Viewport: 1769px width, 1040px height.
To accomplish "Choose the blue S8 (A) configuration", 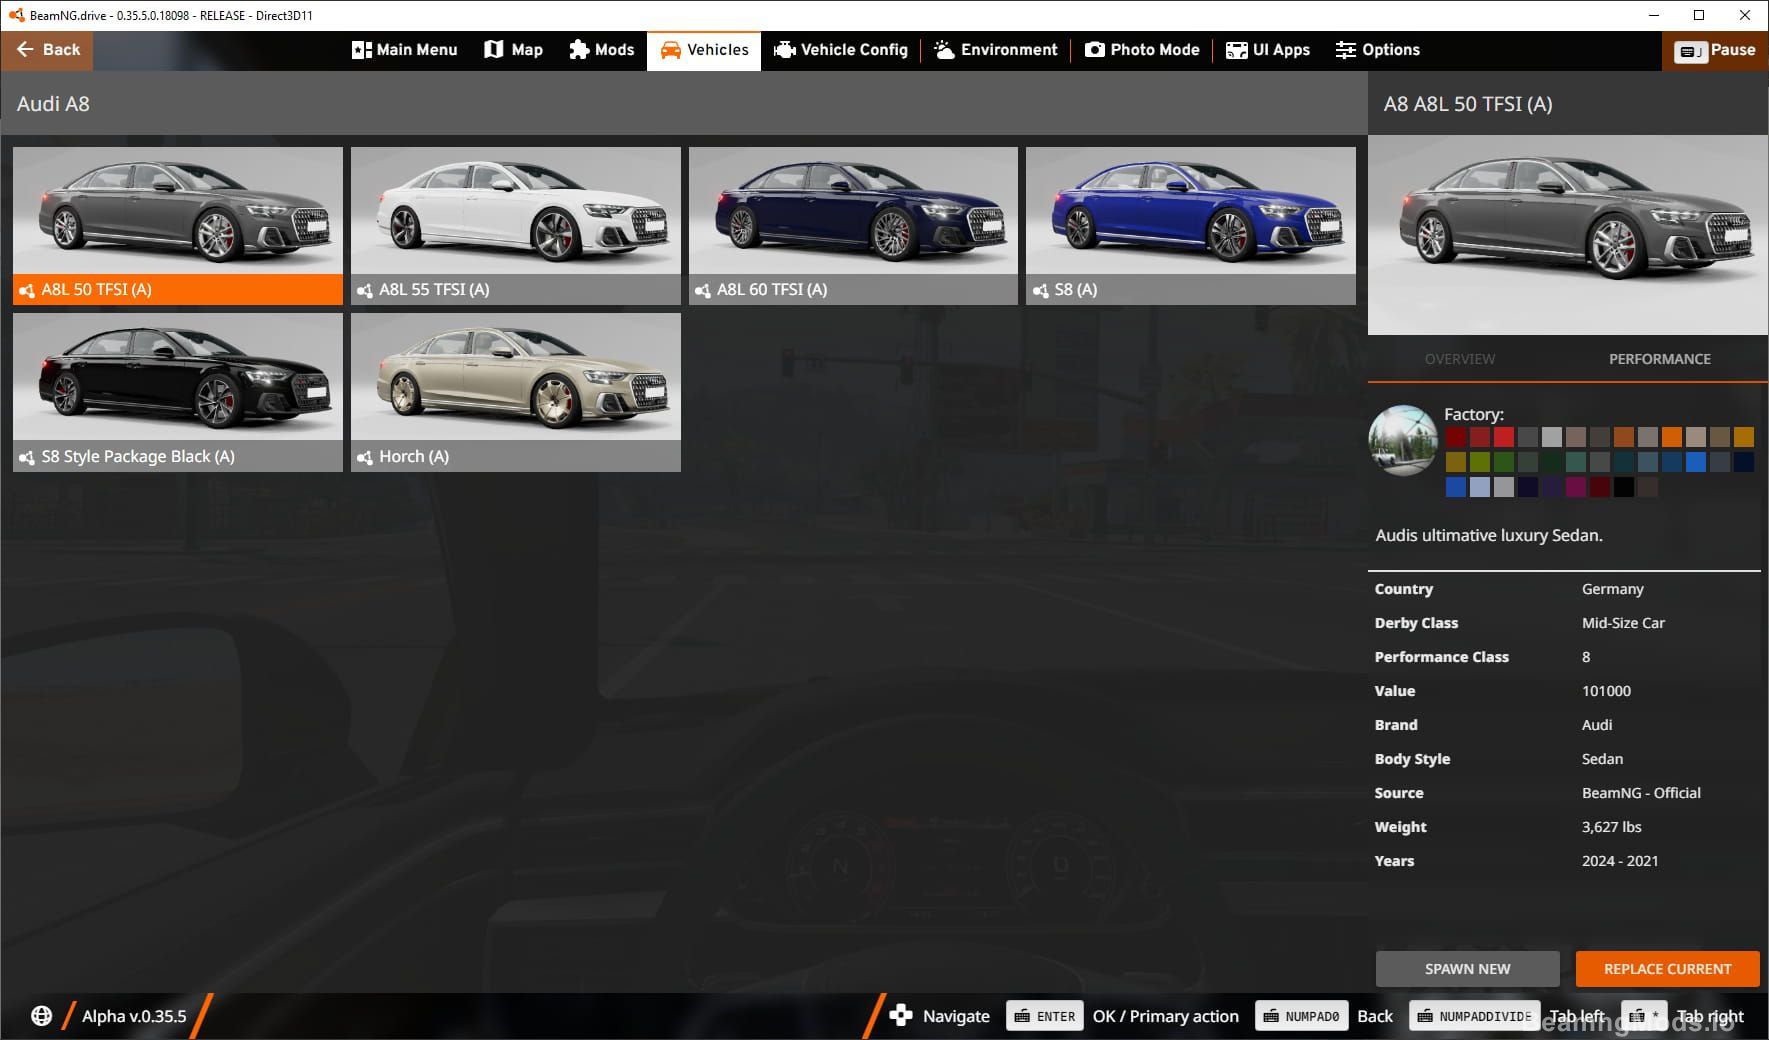I will pos(1191,226).
